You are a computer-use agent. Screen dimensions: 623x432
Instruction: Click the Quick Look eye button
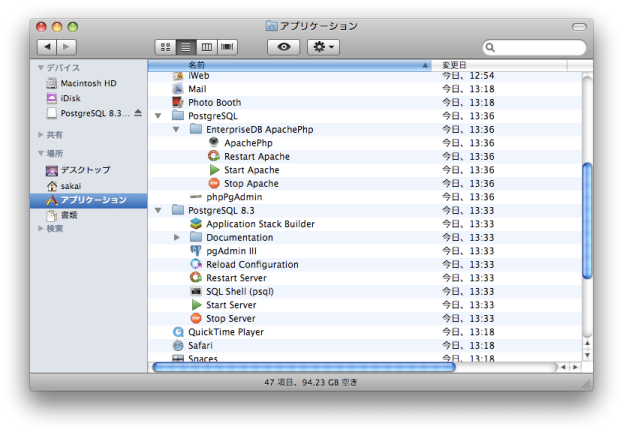(284, 47)
